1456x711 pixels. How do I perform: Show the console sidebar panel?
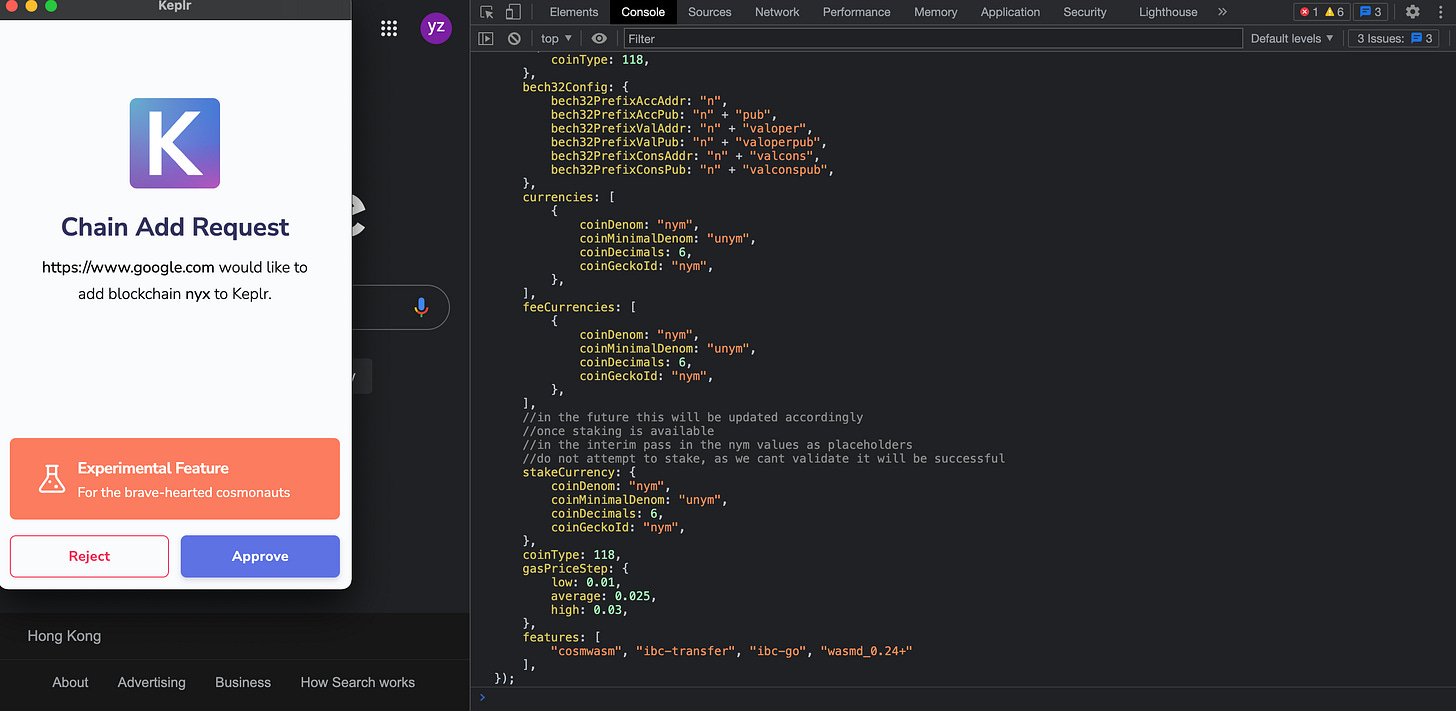click(x=486, y=39)
